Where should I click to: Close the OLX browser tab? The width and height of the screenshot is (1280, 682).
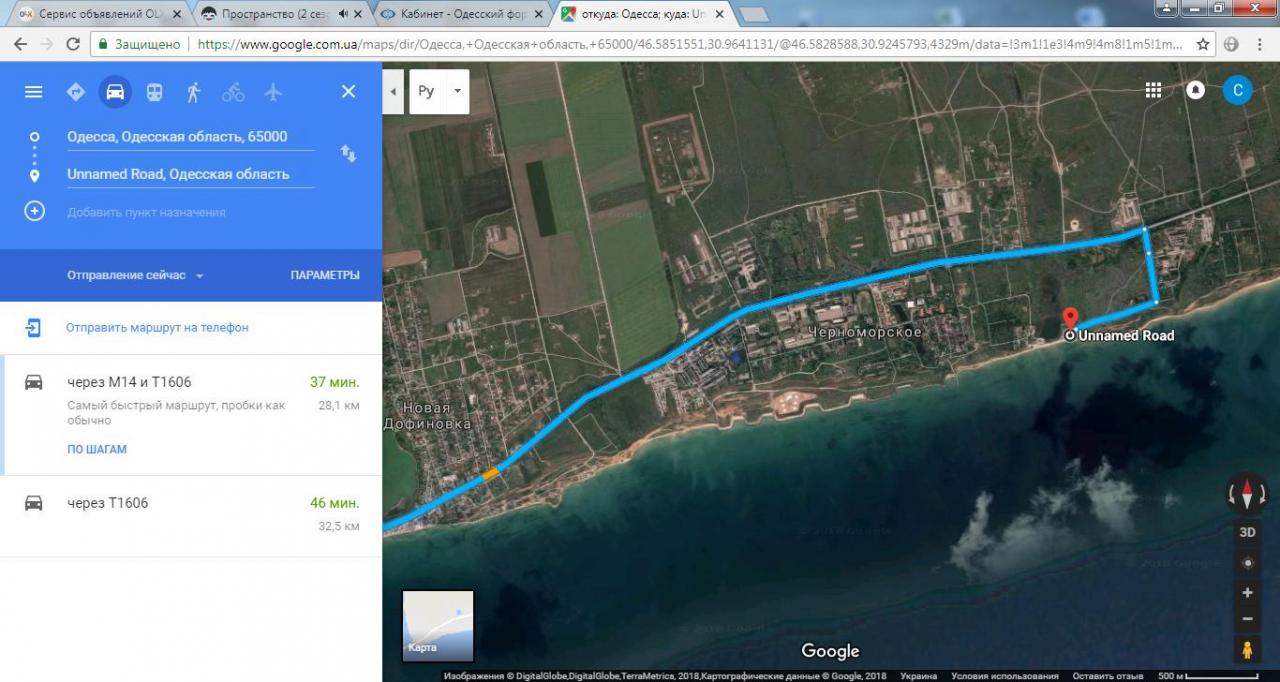coord(176,15)
